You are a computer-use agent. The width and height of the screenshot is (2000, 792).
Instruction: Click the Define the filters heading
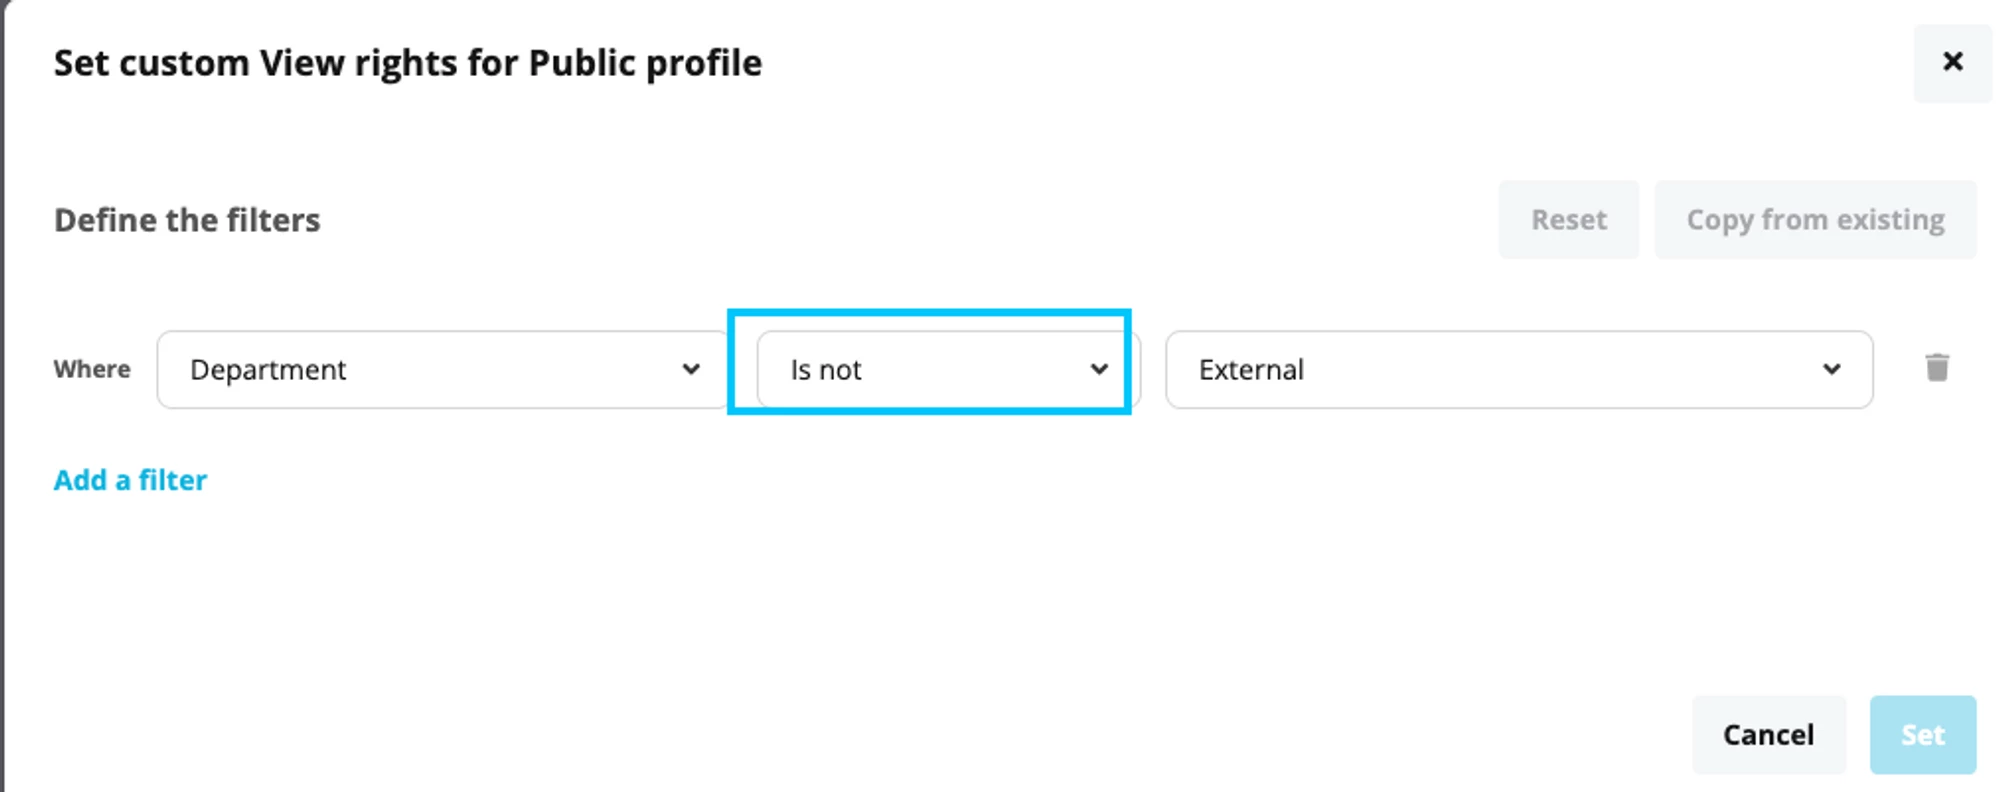pos(187,220)
